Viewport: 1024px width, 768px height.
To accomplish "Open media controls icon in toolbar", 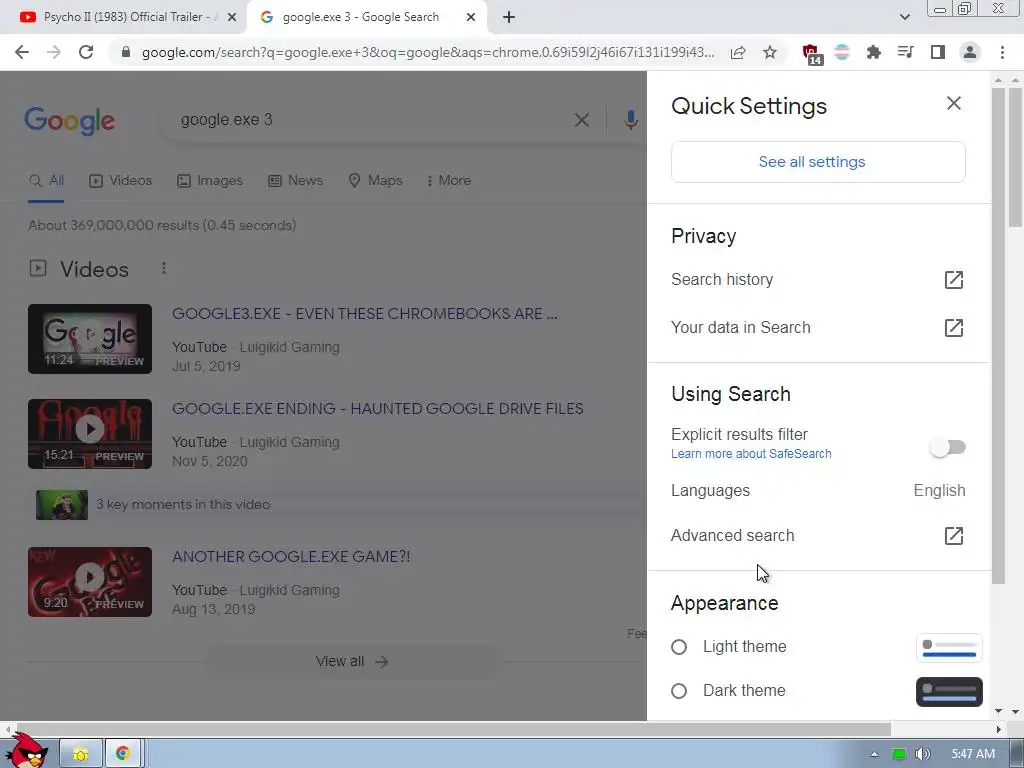I will (905, 52).
